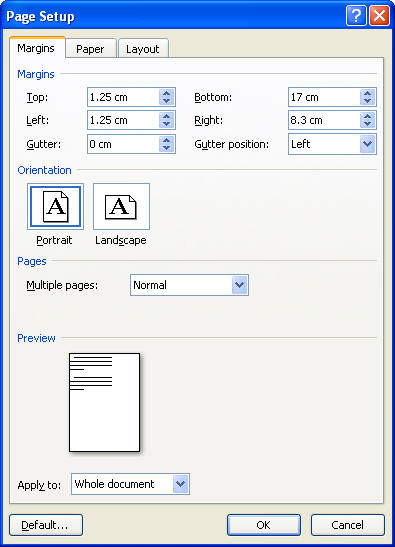The height and width of the screenshot is (547, 395).
Task: Click inside the Top margin field
Action: (124, 97)
